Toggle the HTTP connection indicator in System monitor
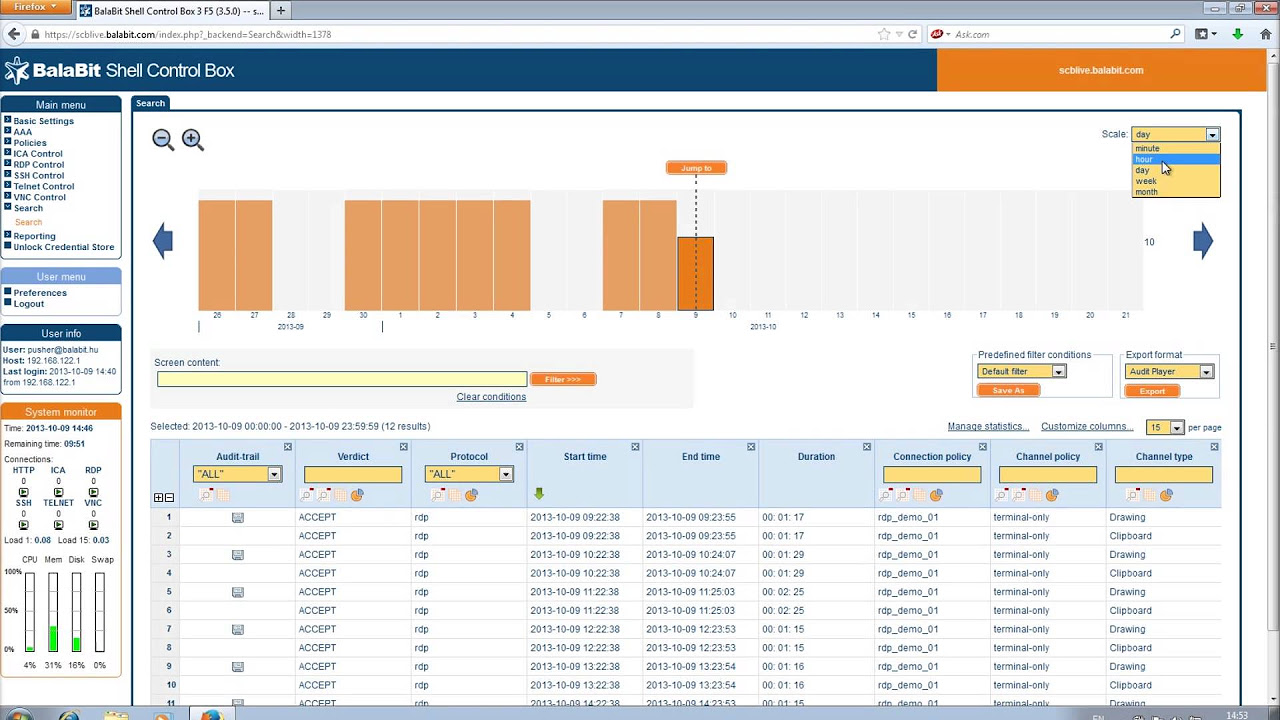Screen dimensions: 1280x720 click(x=23, y=492)
